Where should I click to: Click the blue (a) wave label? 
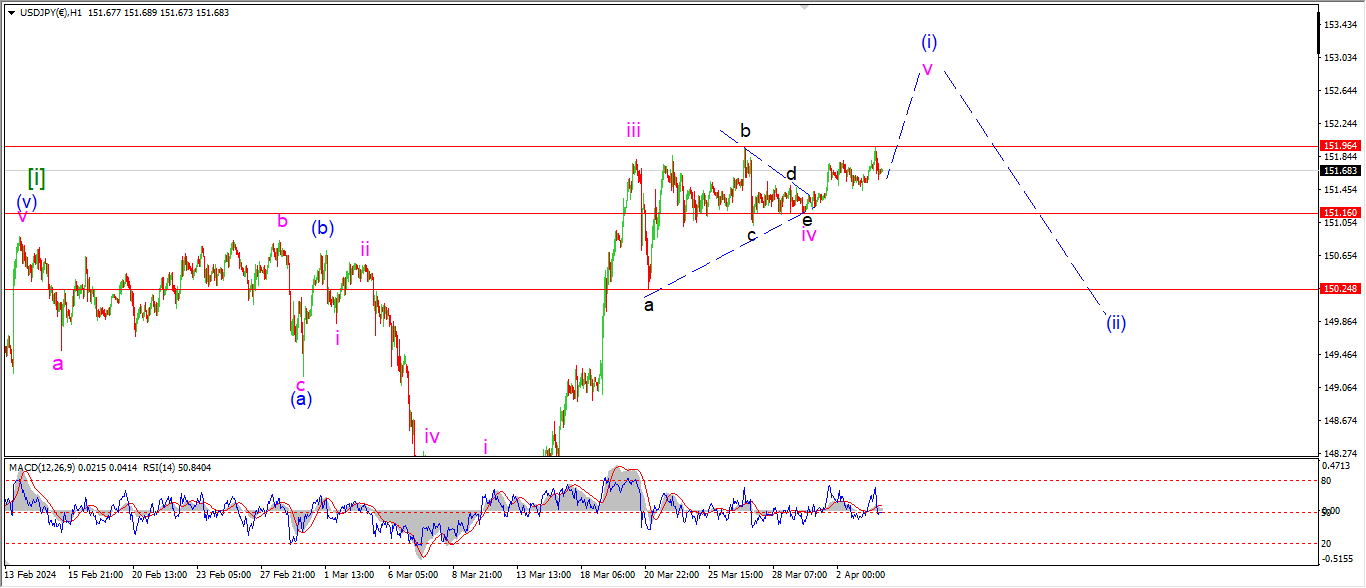point(301,399)
